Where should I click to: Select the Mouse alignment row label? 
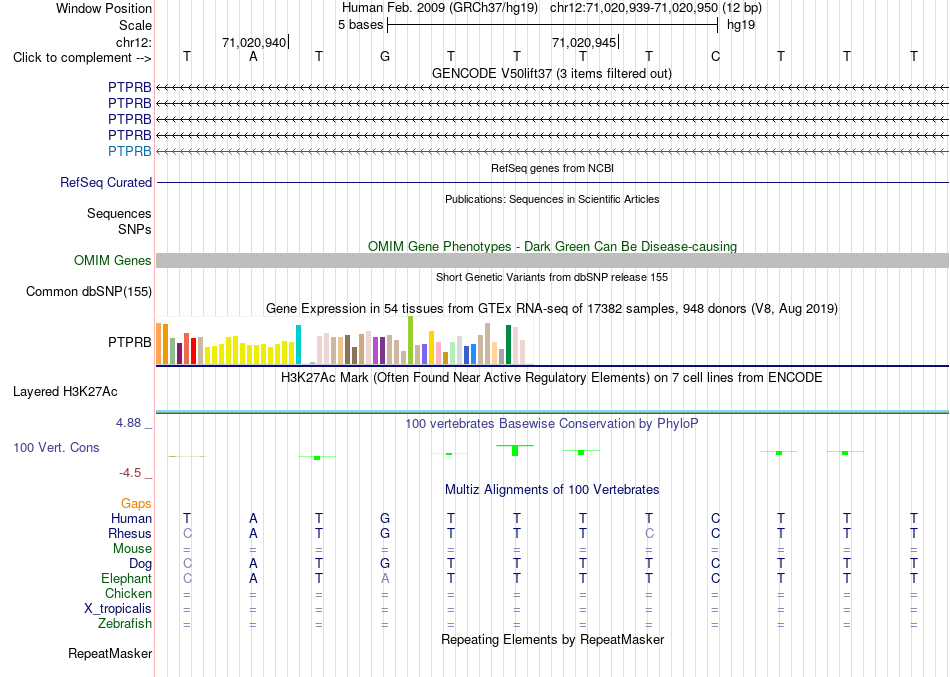coord(132,549)
